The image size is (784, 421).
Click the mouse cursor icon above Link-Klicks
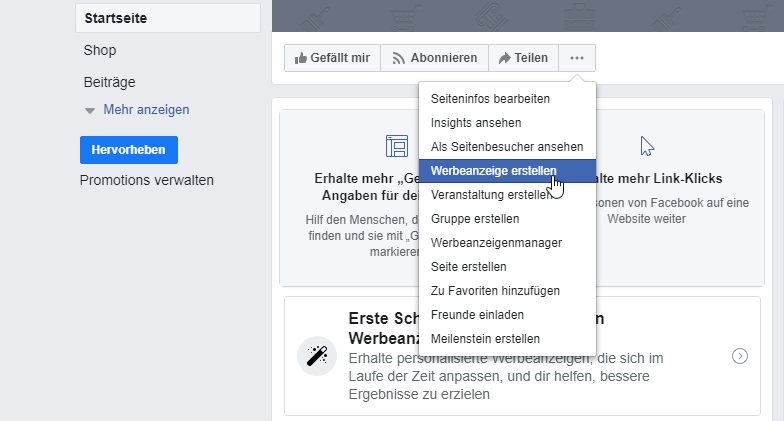click(647, 146)
